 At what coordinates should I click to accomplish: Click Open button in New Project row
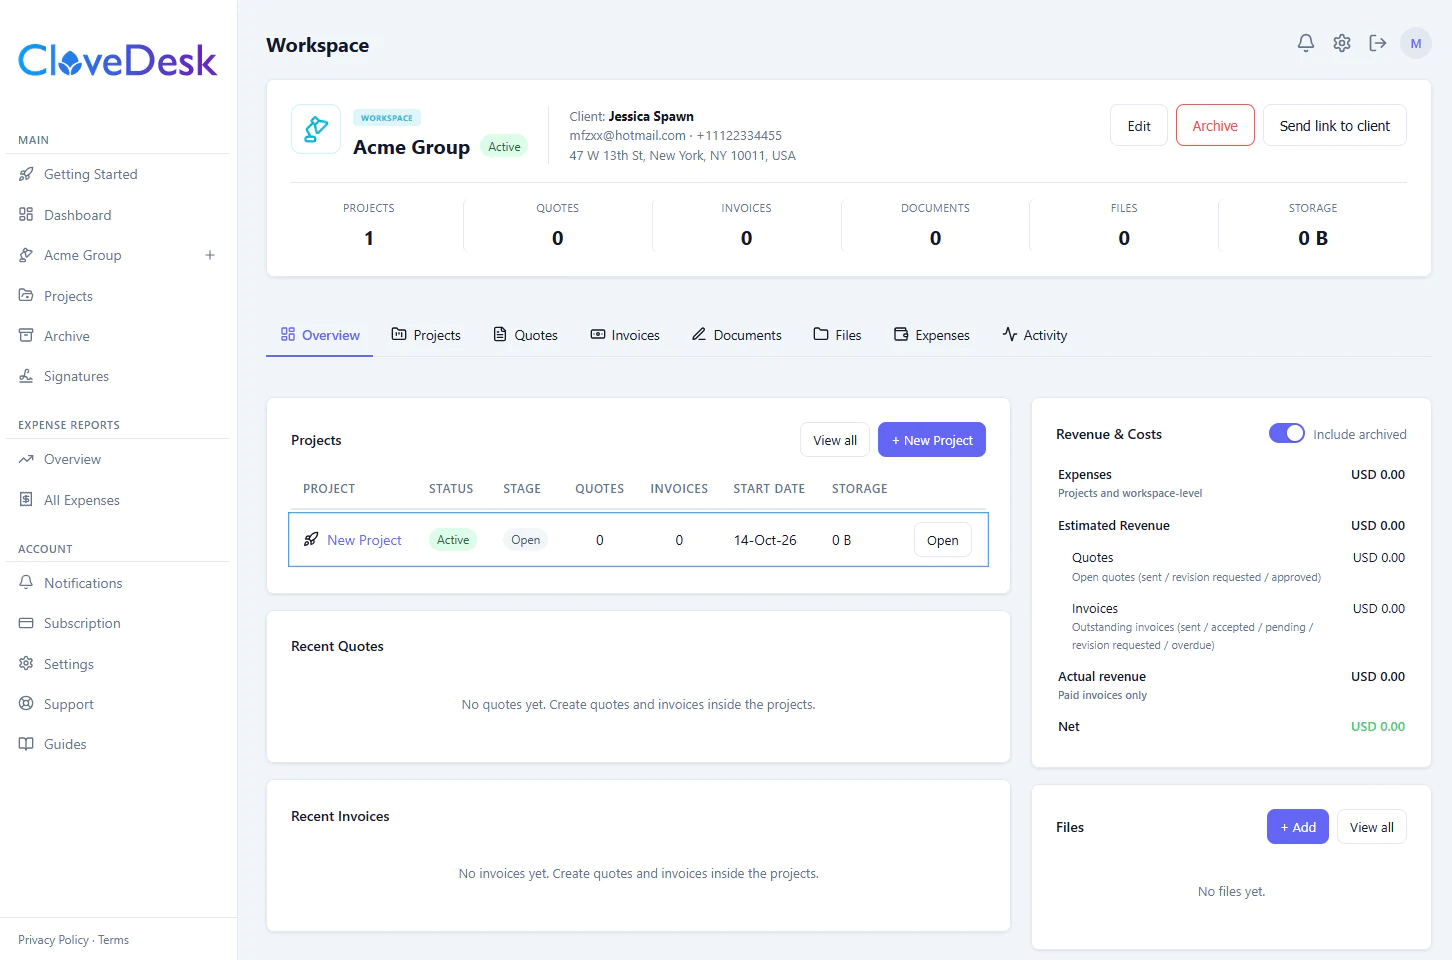(943, 540)
